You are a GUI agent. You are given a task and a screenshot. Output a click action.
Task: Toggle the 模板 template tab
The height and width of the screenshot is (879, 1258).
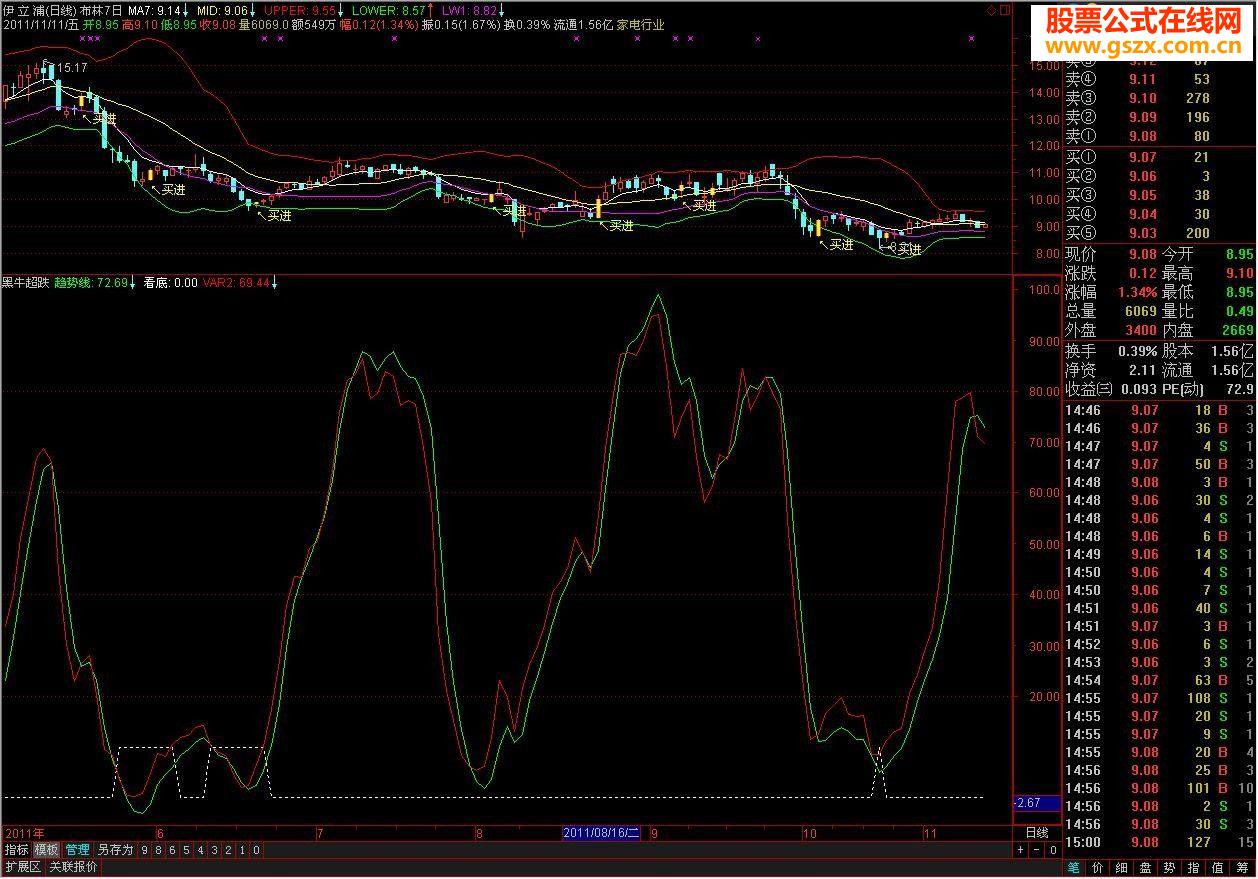pos(46,850)
